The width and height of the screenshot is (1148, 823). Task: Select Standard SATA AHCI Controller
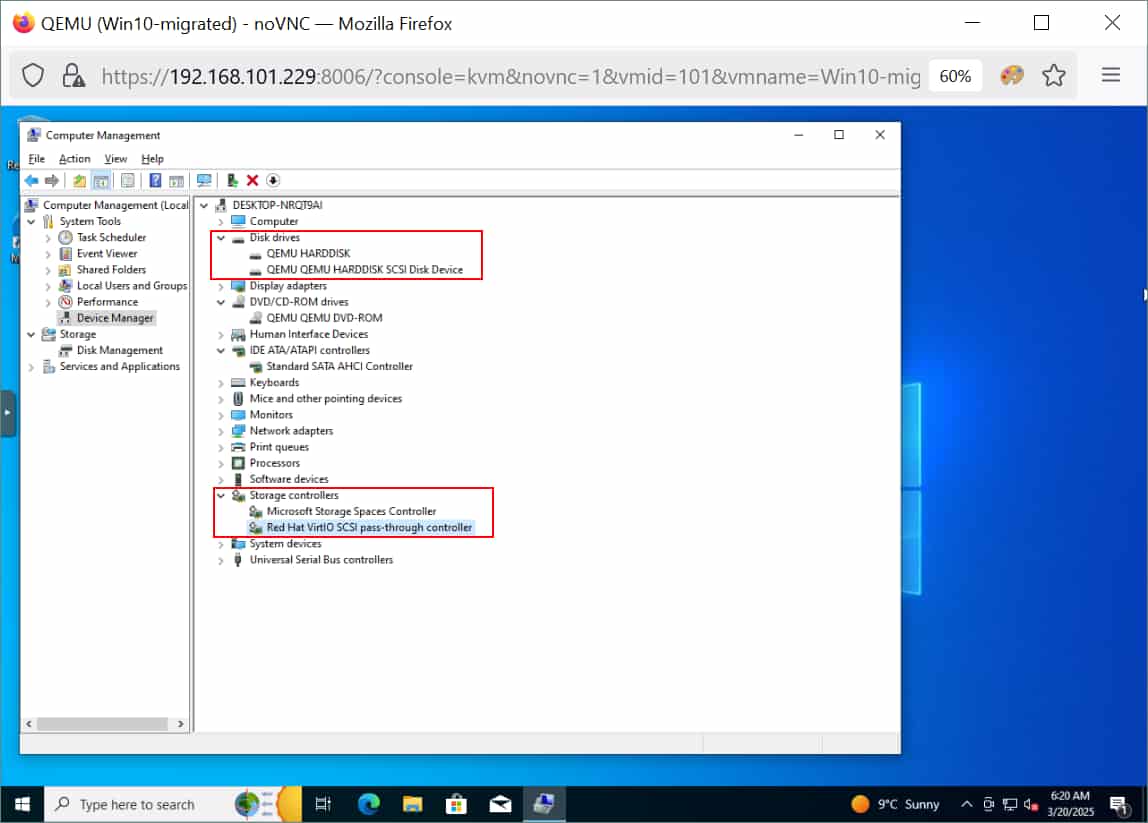point(339,366)
